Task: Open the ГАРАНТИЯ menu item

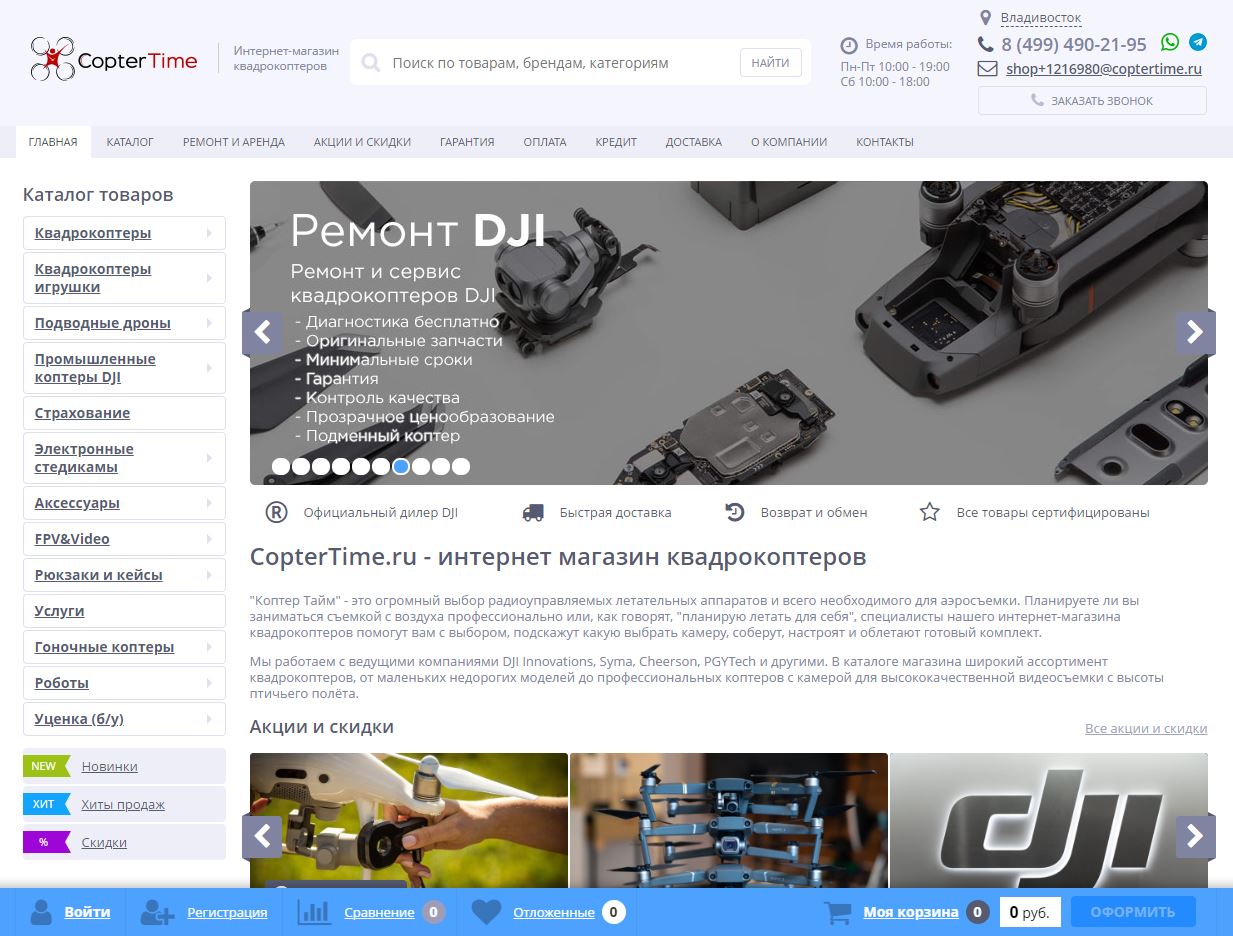Action: pos(467,142)
